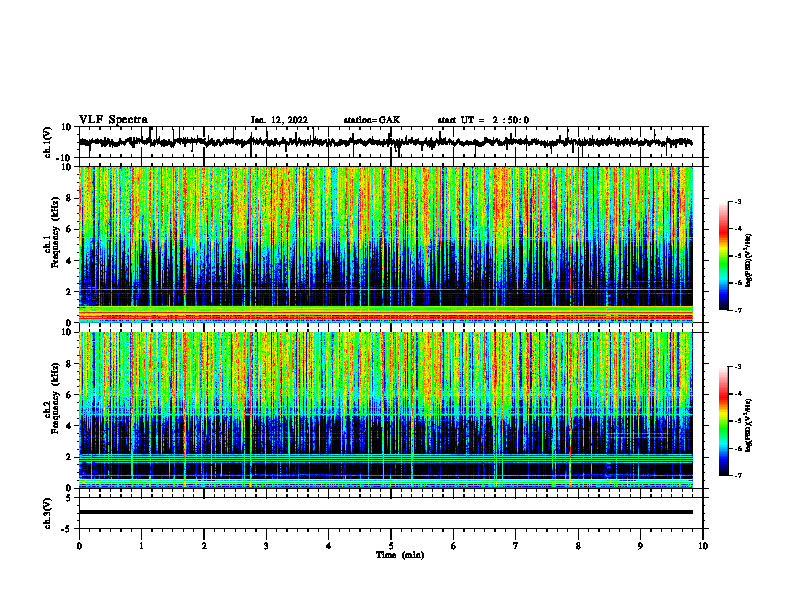The width and height of the screenshot is (792, 612).
Task: Click time axis tick label '2'
Action: tap(204, 546)
